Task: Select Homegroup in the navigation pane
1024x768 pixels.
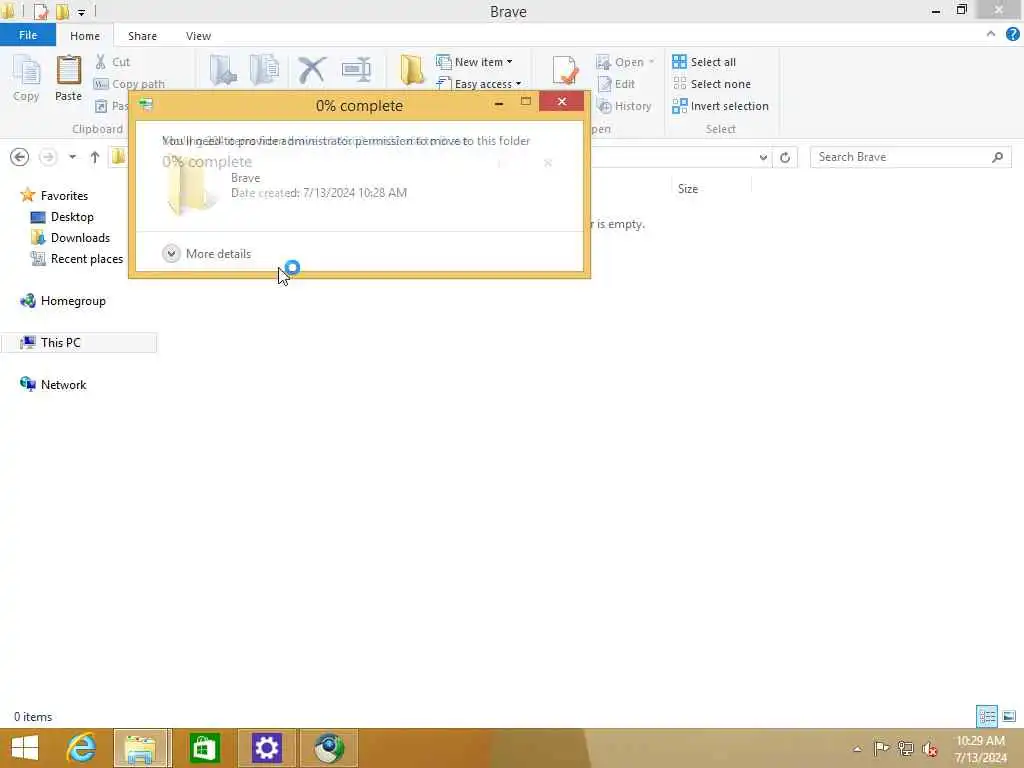Action: pyautogui.click(x=63, y=301)
